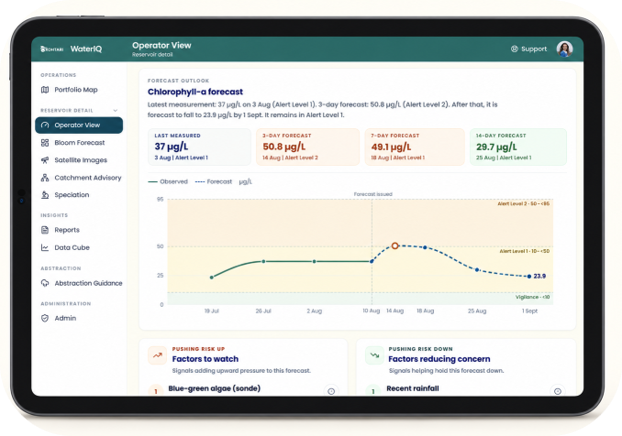The image size is (622, 436).
Task: Click the Reports document icon
Action: [45, 230]
